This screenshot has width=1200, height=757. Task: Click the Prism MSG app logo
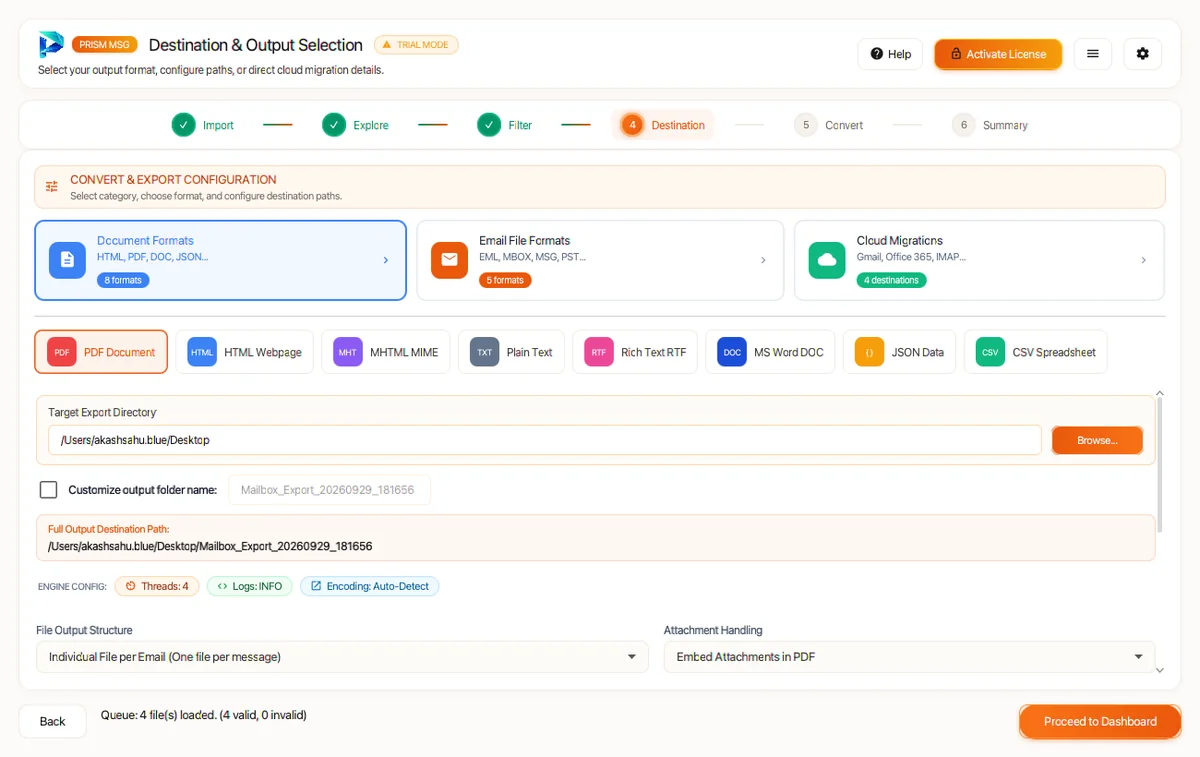click(x=51, y=45)
